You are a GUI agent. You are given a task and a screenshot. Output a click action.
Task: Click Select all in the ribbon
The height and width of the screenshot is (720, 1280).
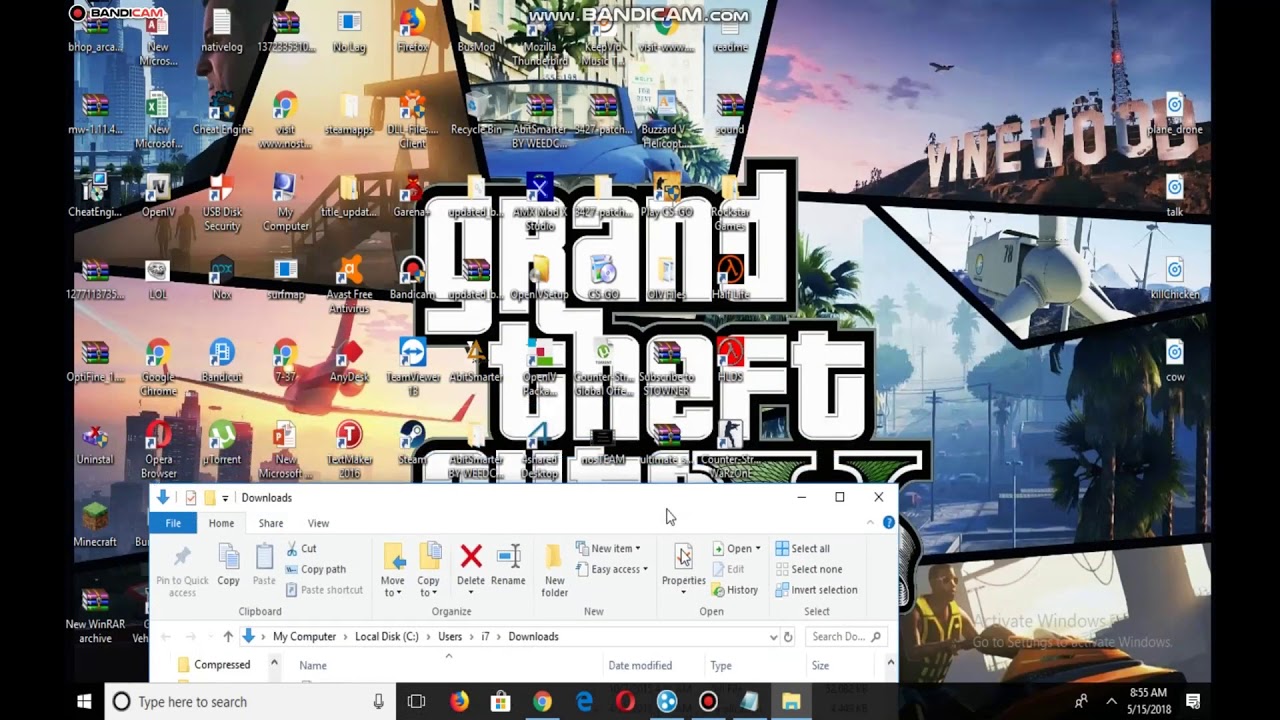coord(802,548)
